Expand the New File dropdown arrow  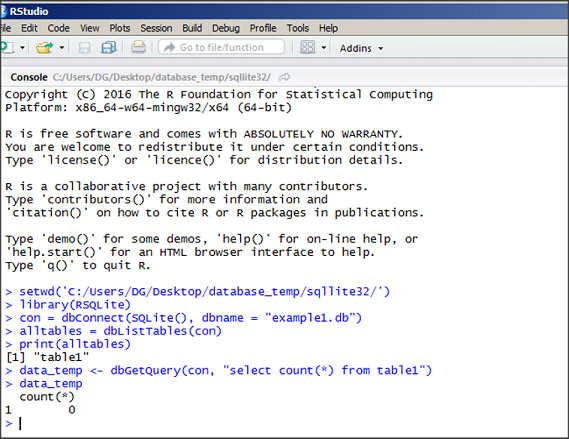click(x=22, y=48)
